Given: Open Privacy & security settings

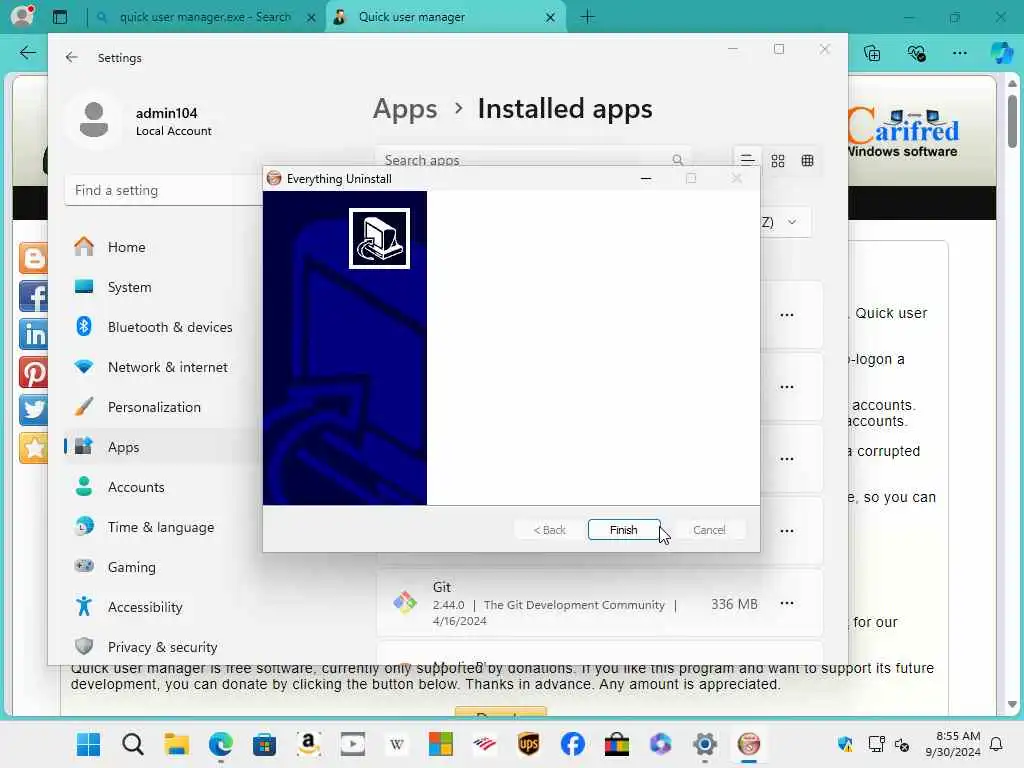Looking at the screenshot, I should coord(162,647).
